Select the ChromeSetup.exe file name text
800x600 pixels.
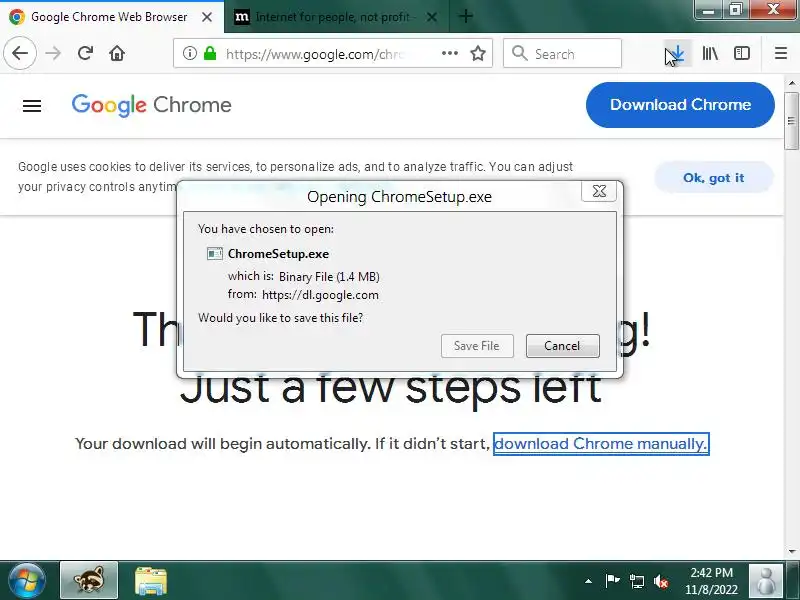pos(278,254)
